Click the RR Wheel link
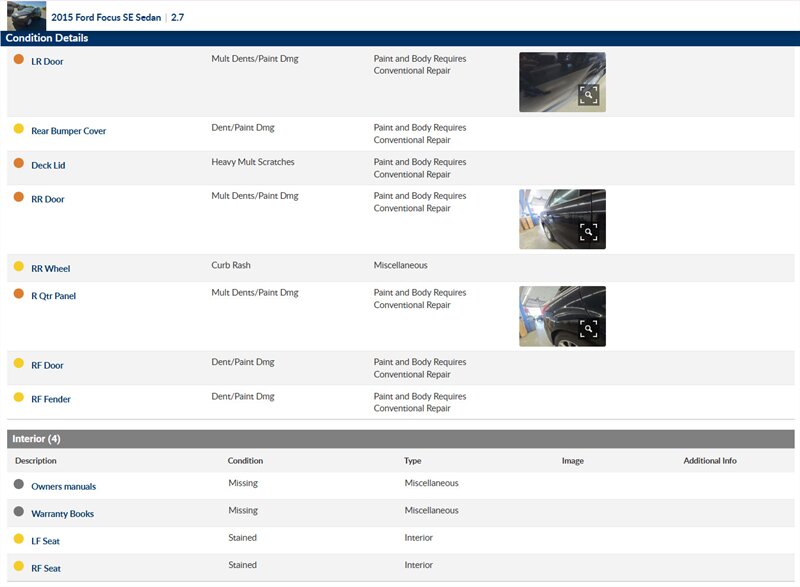Screen dimensions: 800x587 tap(51, 269)
